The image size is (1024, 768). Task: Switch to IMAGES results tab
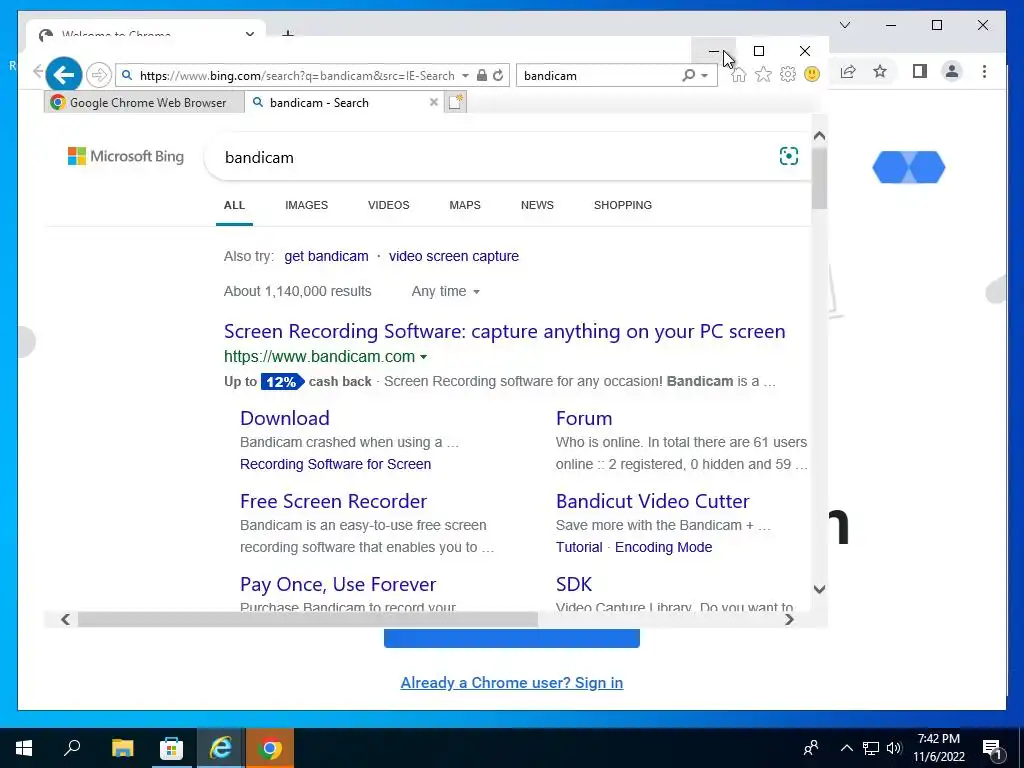point(306,205)
